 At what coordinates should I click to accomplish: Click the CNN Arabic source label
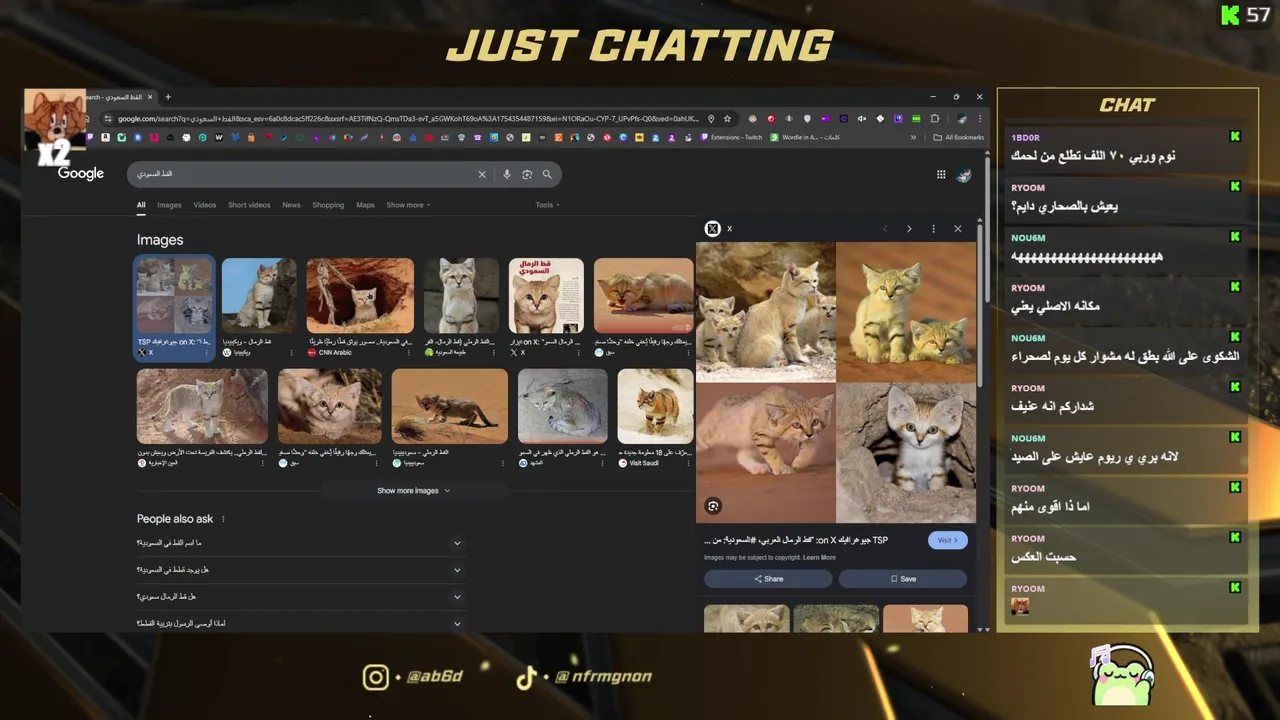[335, 352]
